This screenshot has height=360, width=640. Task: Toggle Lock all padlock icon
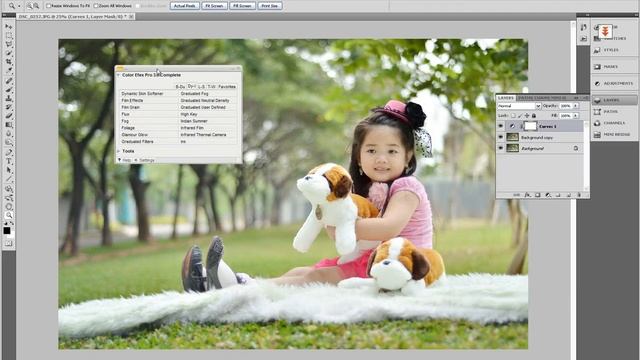pos(533,116)
